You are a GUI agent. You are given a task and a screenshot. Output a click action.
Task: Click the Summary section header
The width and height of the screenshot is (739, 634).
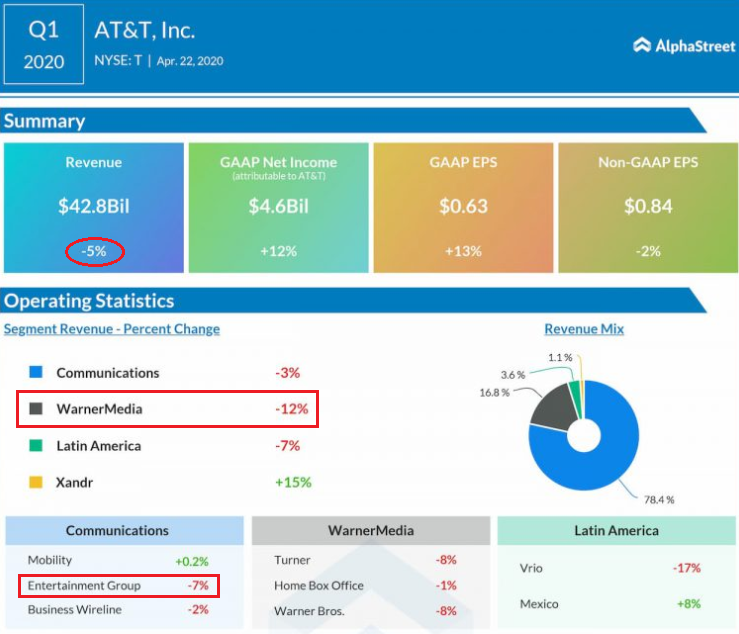[353, 121]
